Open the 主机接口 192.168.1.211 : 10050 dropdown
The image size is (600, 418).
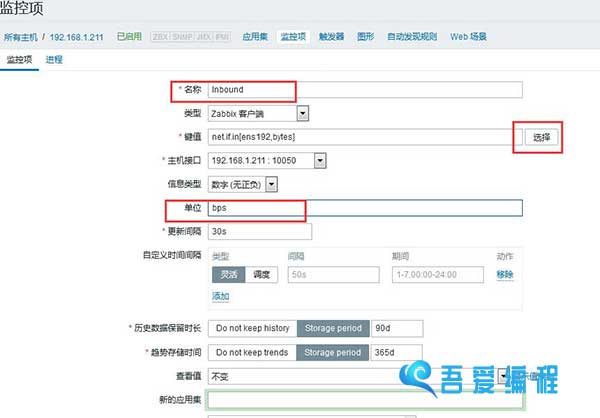point(267,161)
